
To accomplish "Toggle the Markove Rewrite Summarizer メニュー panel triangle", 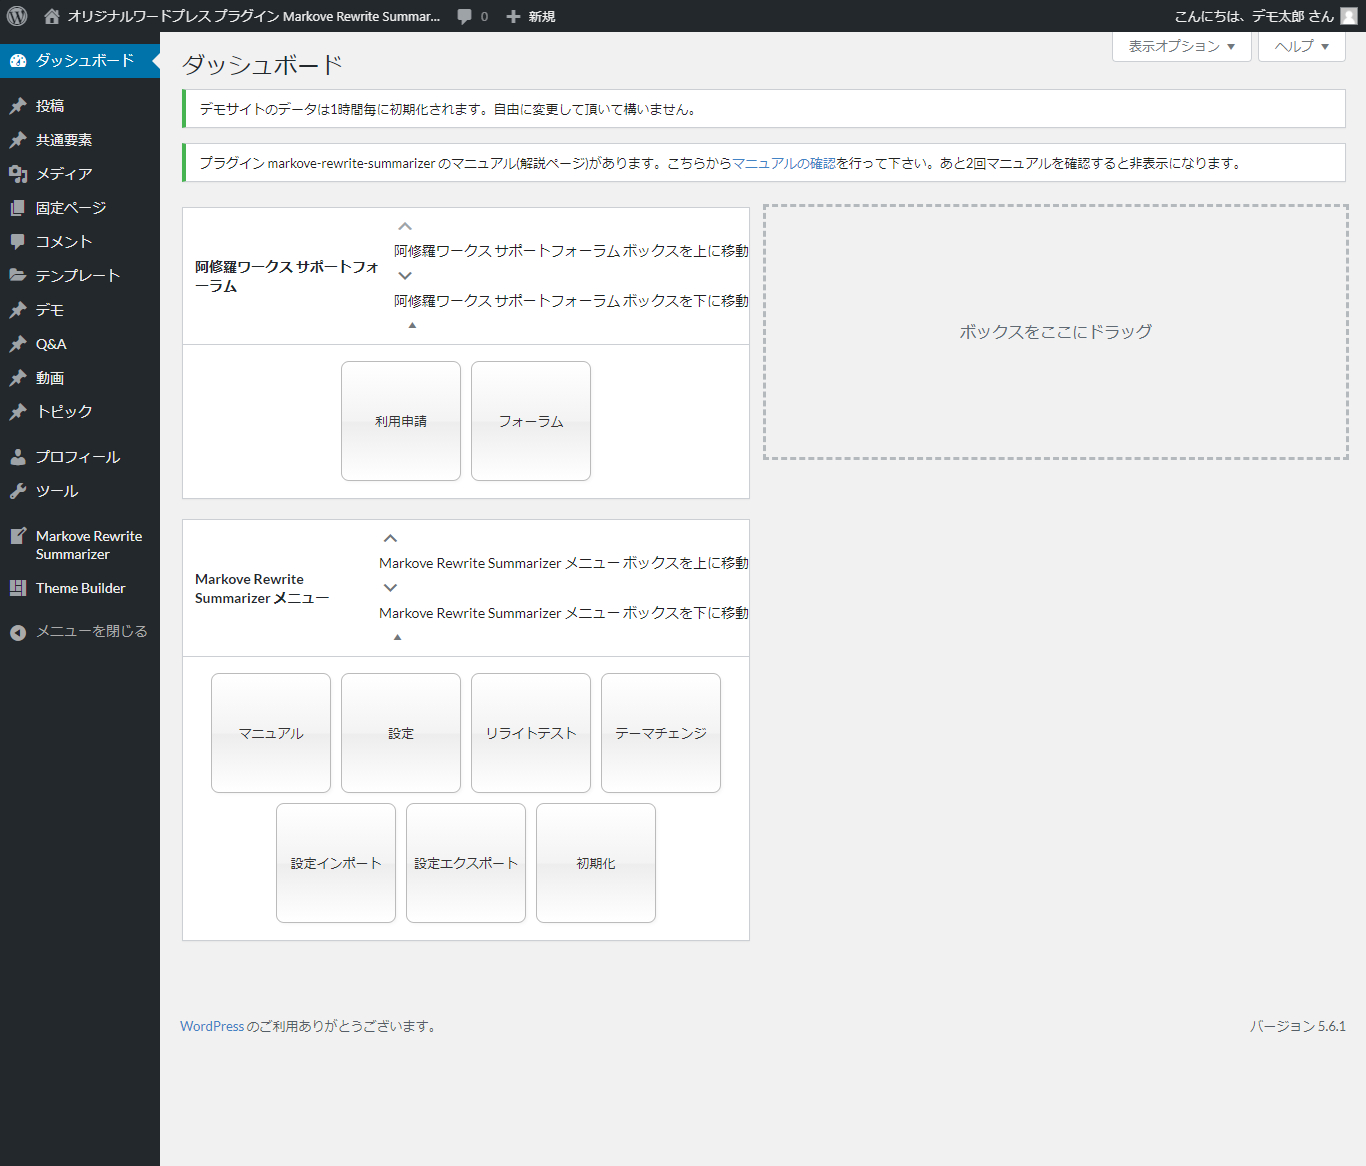I will (397, 637).
